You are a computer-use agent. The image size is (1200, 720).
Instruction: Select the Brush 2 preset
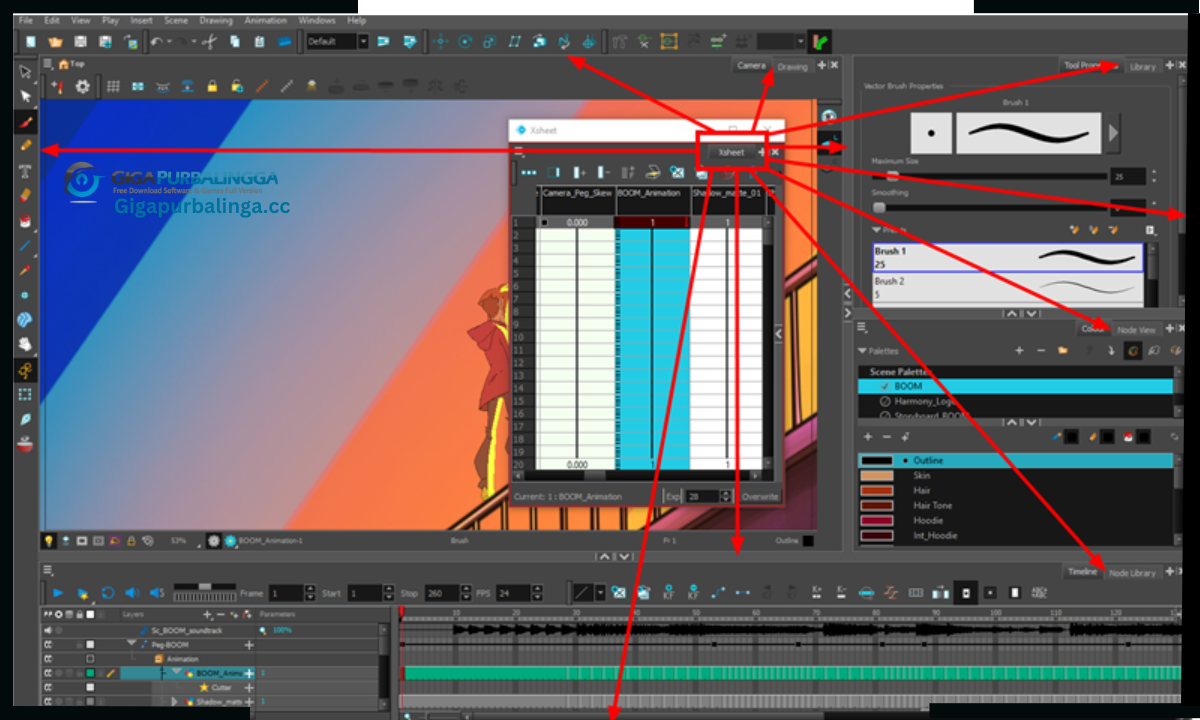(x=1008, y=289)
